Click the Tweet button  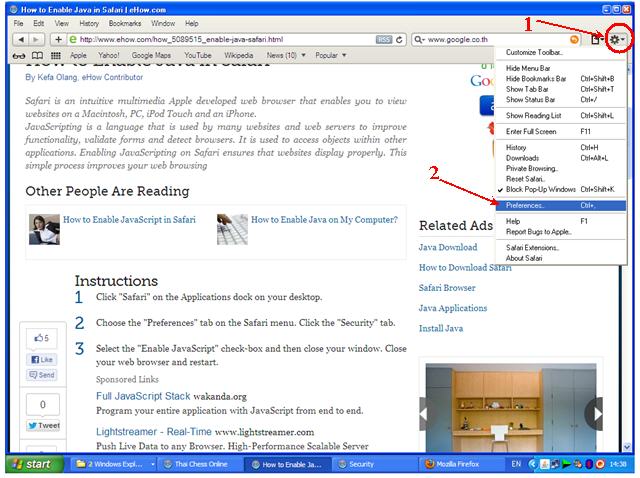point(43,425)
